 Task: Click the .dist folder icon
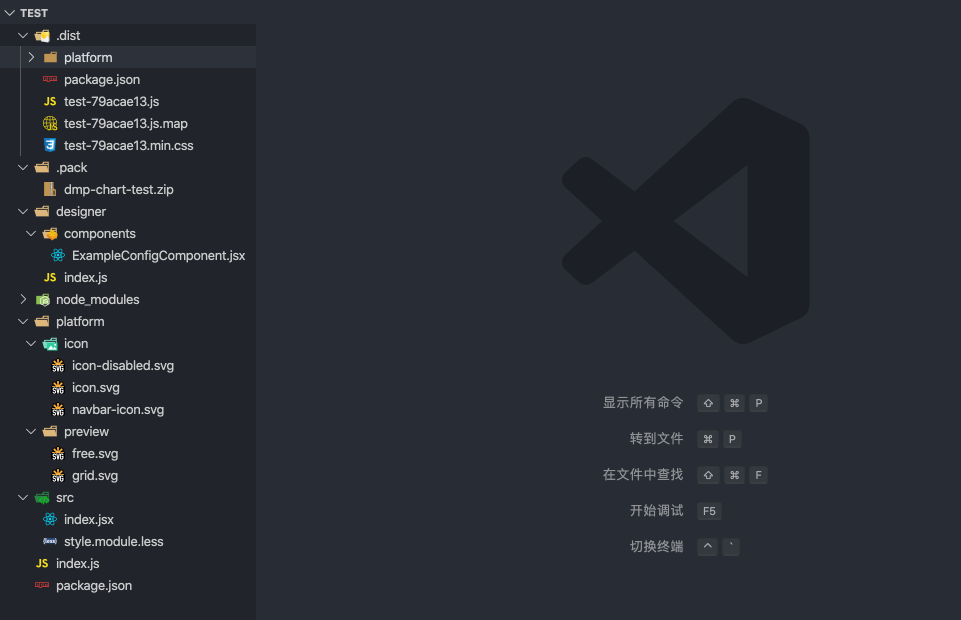pos(42,36)
